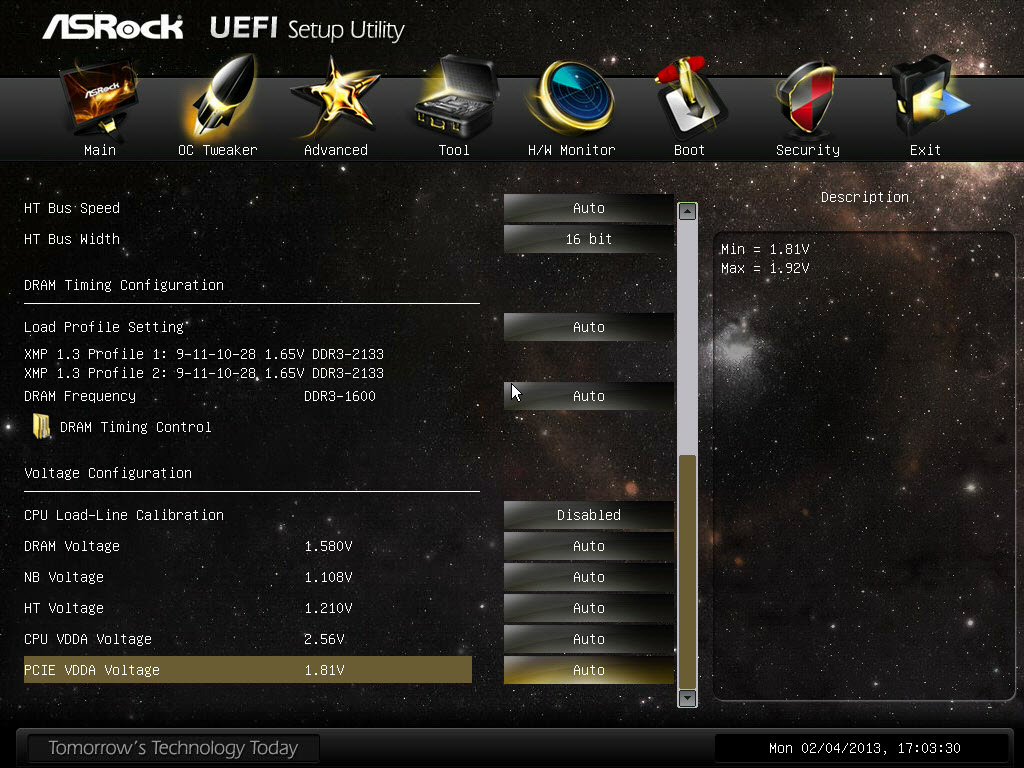Screen dimensions: 1024x768
Task: Click the Voltage Configuration heading
Action: click(x=108, y=473)
